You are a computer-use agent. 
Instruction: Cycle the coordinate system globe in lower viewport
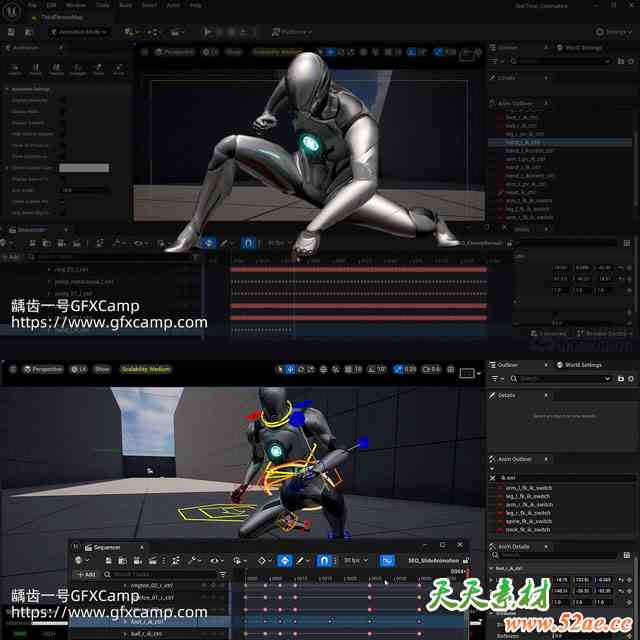pos(323,369)
